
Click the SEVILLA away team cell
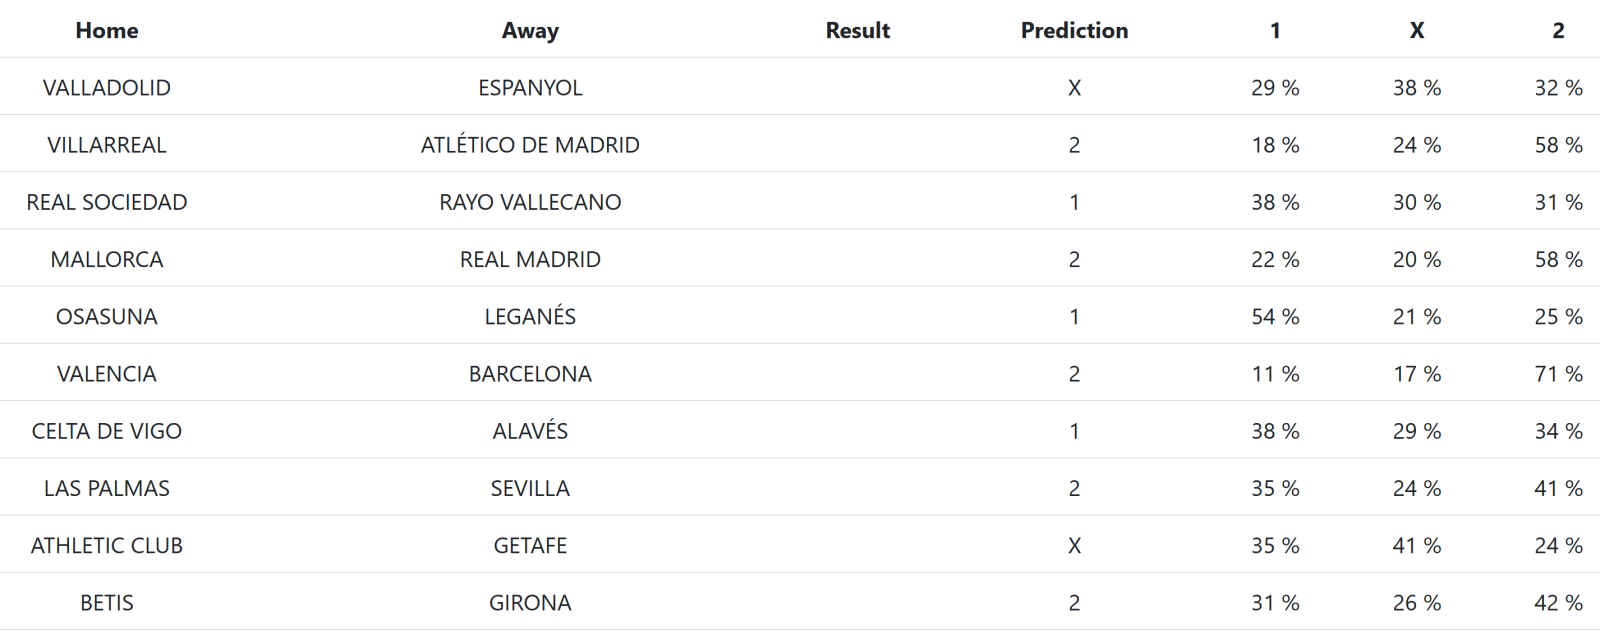coord(530,488)
